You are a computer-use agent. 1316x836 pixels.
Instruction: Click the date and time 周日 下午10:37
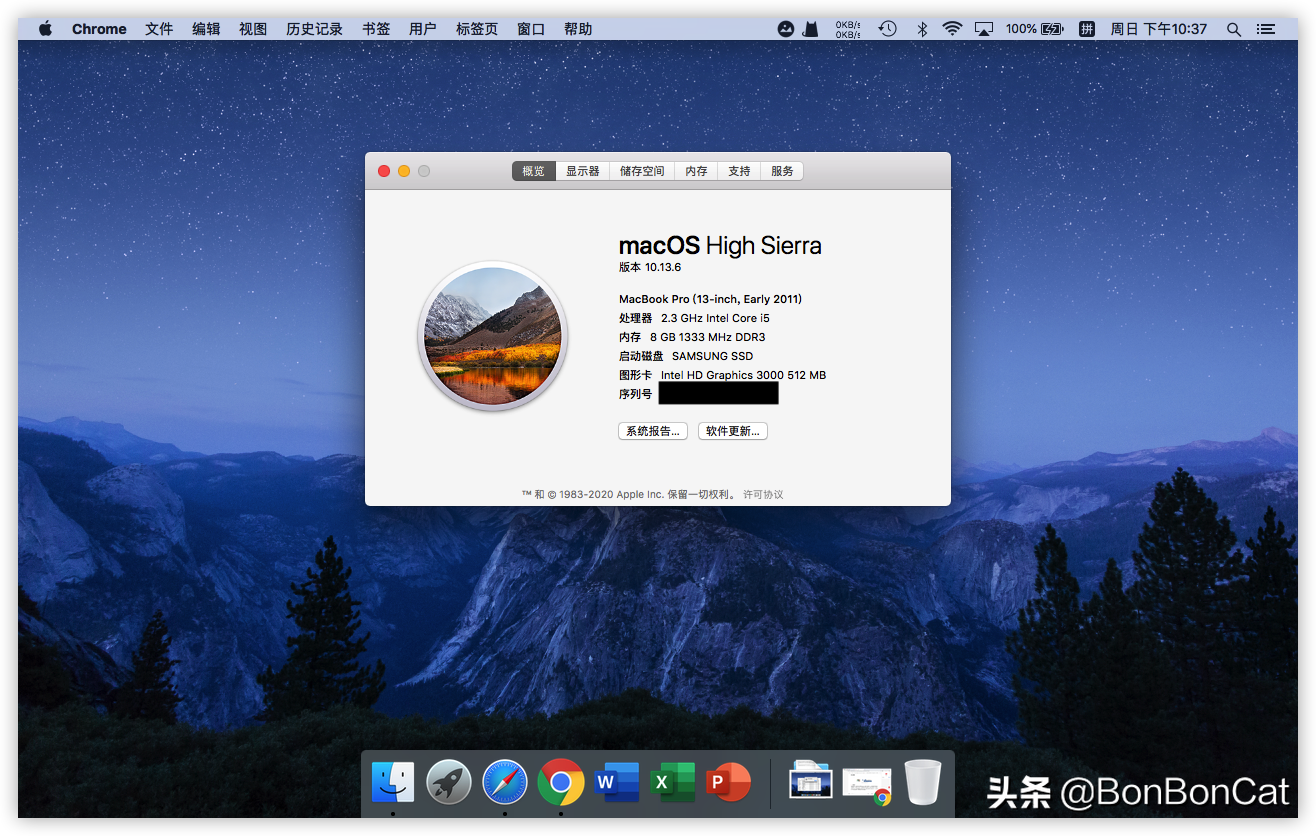point(1158,29)
